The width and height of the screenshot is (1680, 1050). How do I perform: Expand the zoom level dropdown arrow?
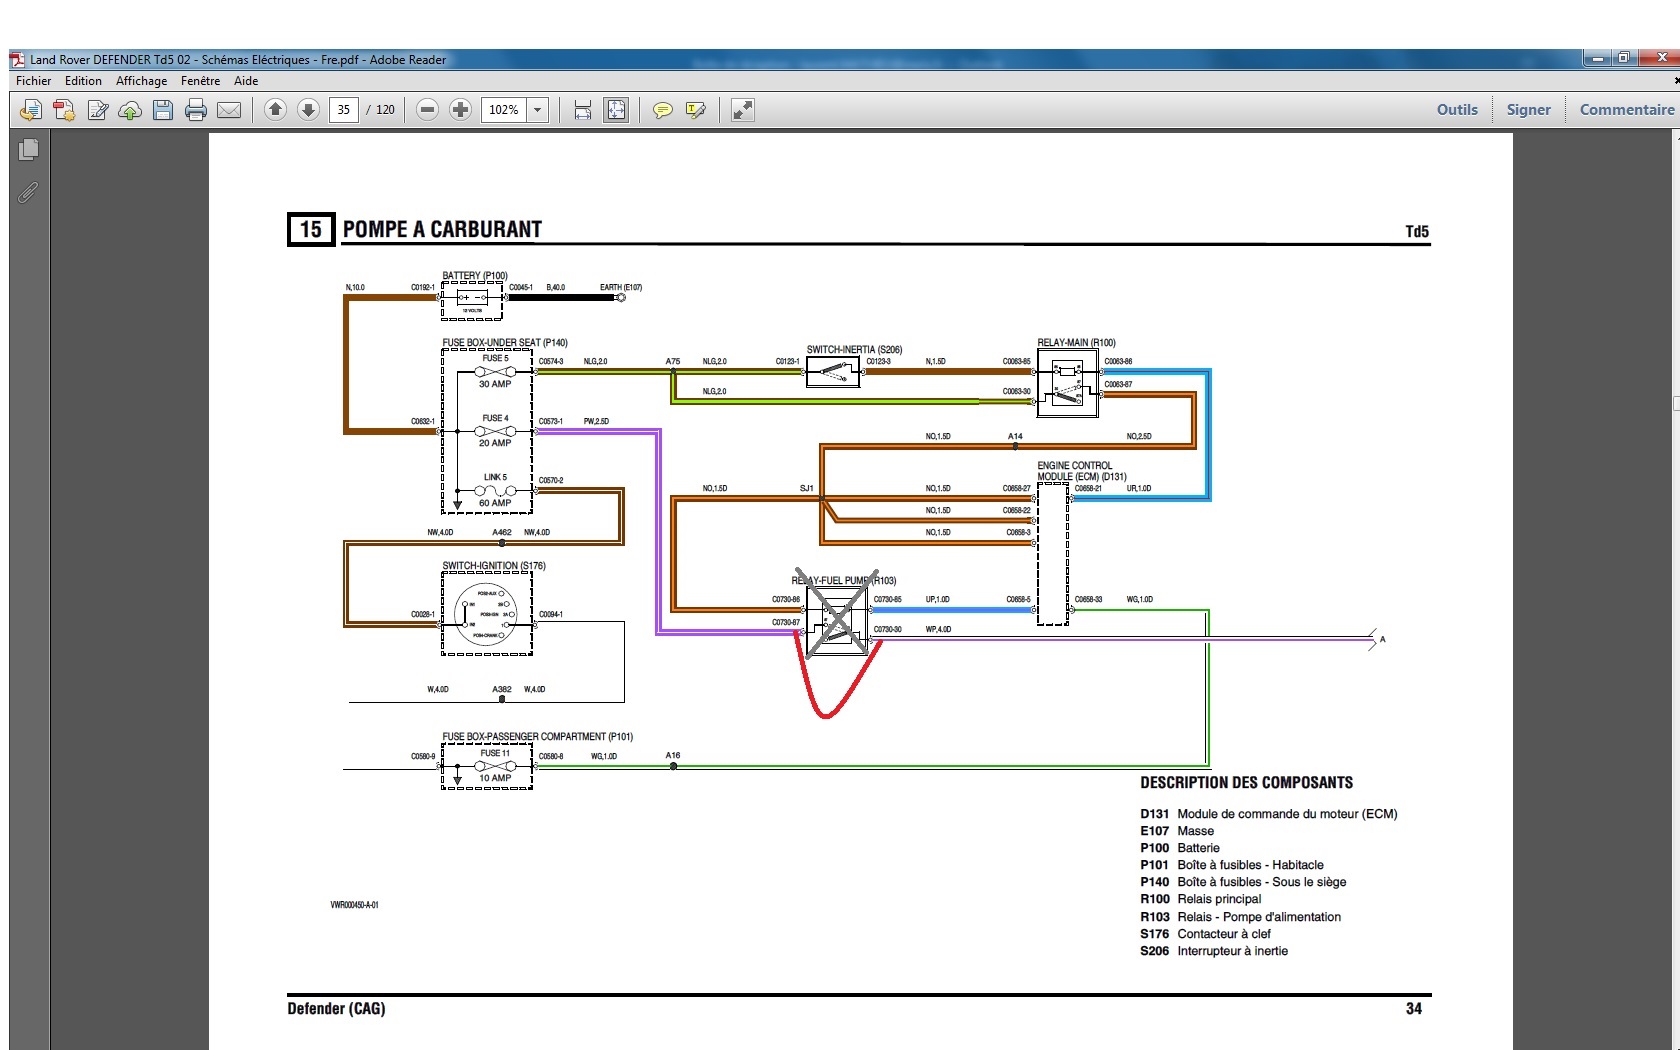[x=538, y=110]
